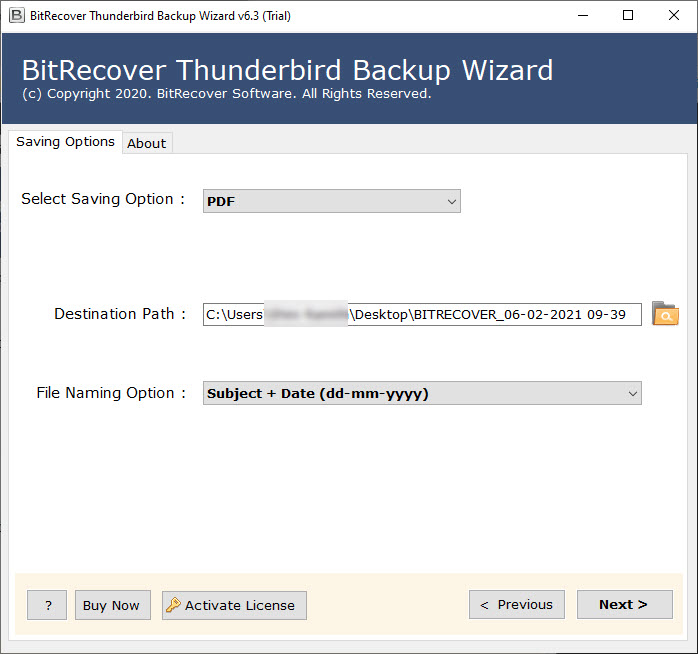Image resolution: width=698 pixels, height=654 pixels.
Task: Click the key icon on Activate License
Action: pyautogui.click(x=174, y=605)
